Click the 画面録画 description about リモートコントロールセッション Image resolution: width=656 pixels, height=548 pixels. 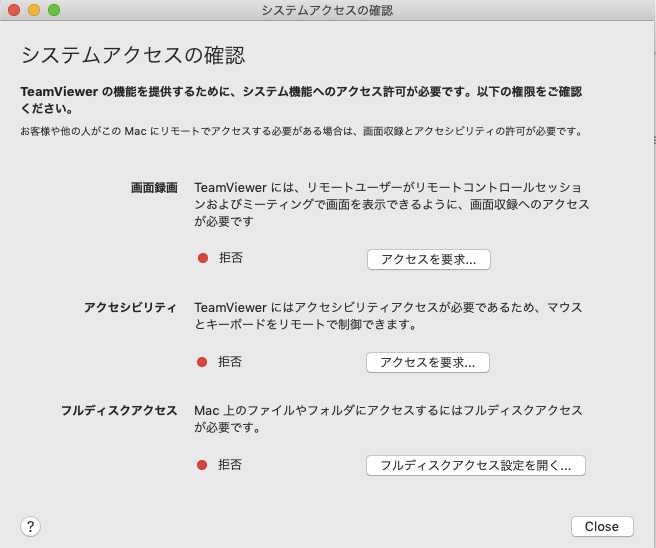tap(392, 204)
